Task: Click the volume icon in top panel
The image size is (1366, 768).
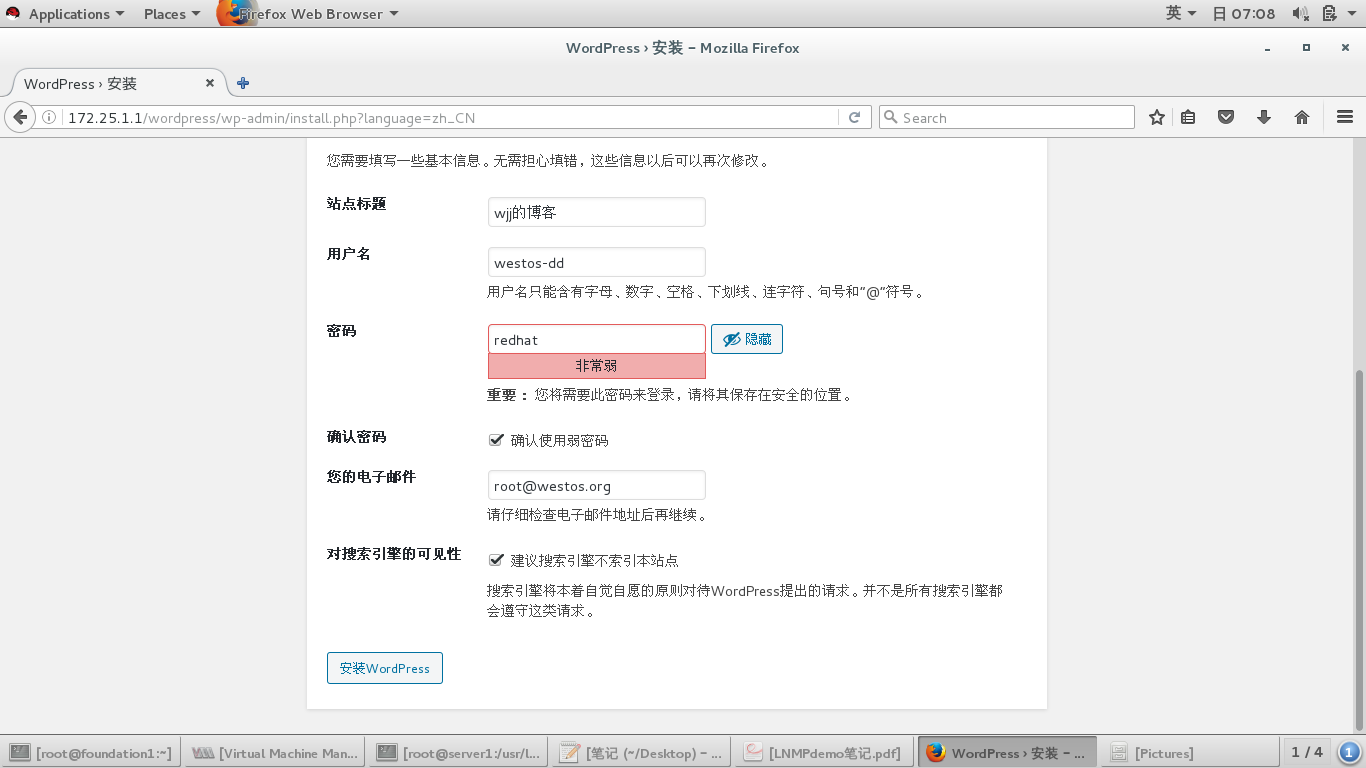Action: [x=1300, y=14]
